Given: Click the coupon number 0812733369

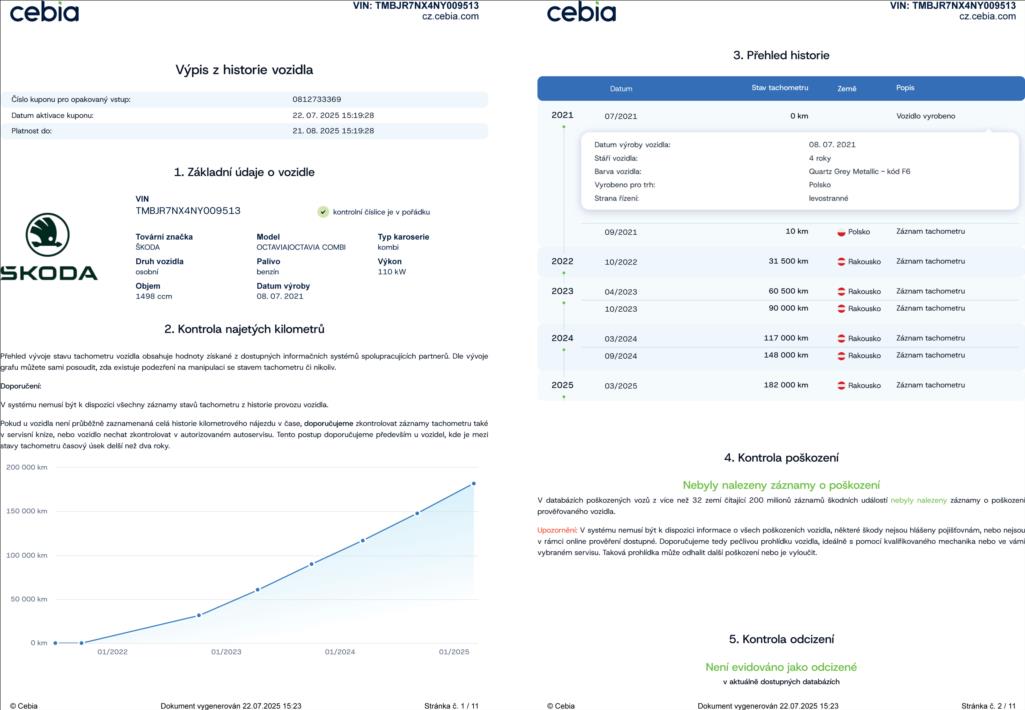Looking at the screenshot, I should coord(317,99).
